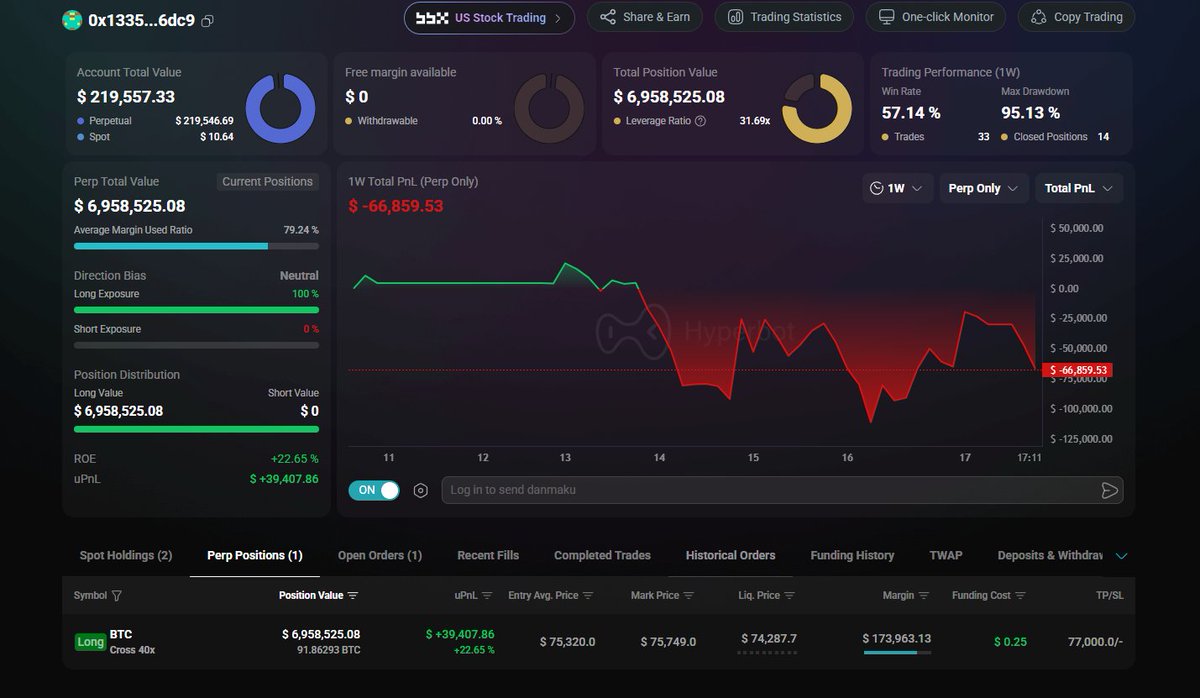The image size is (1200, 698).
Task: Open Historical Orders tab
Action: [730, 555]
